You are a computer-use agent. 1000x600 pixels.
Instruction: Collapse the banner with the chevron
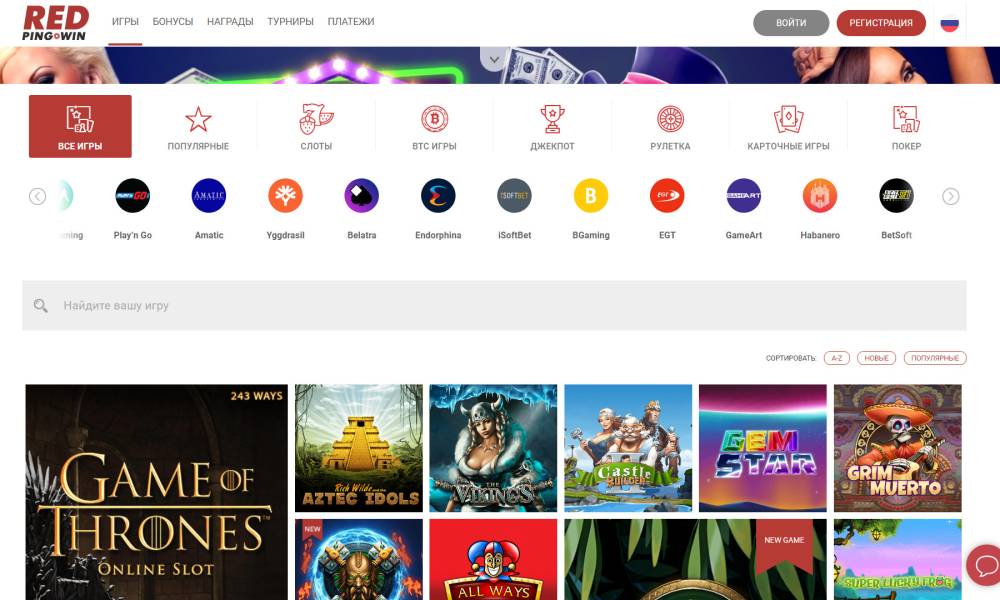point(494,60)
